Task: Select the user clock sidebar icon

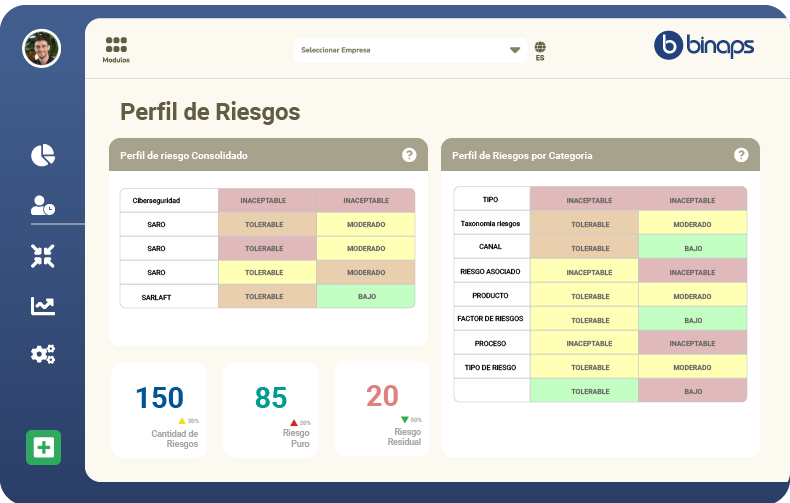Action: click(x=43, y=206)
